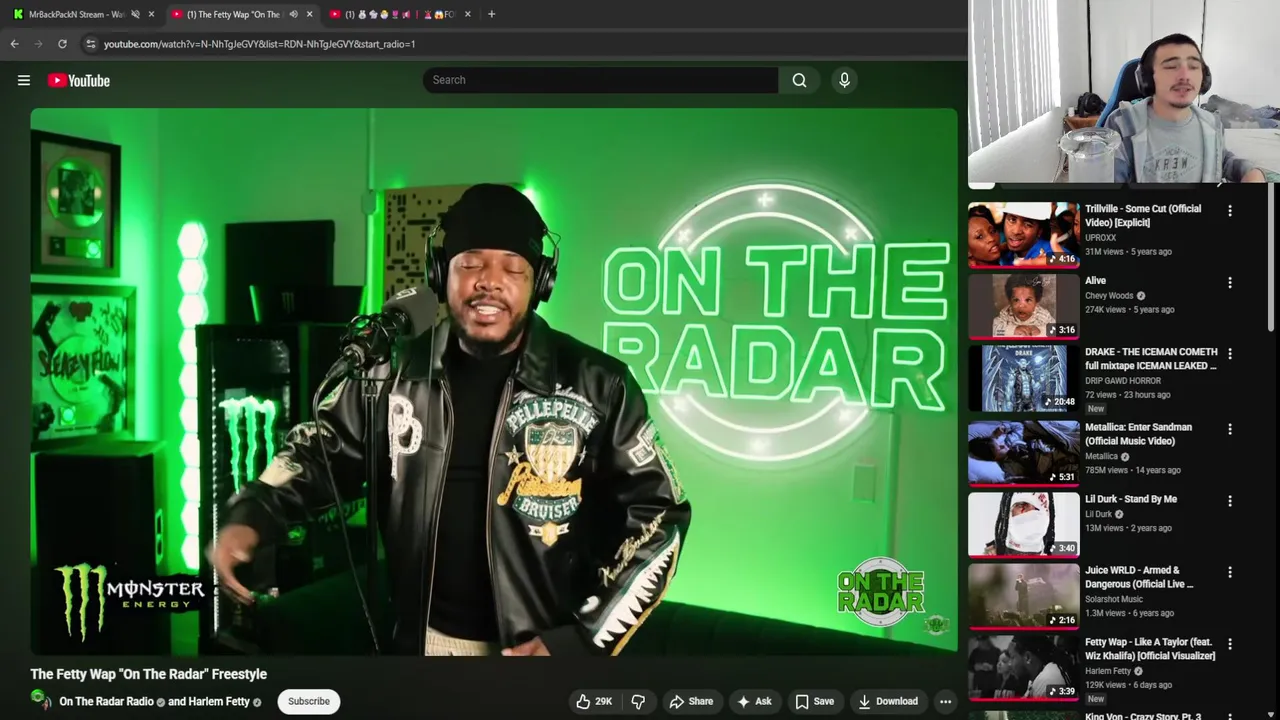
Task: Share the Fetty Wap freestyle video
Action: click(x=691, y=701)
